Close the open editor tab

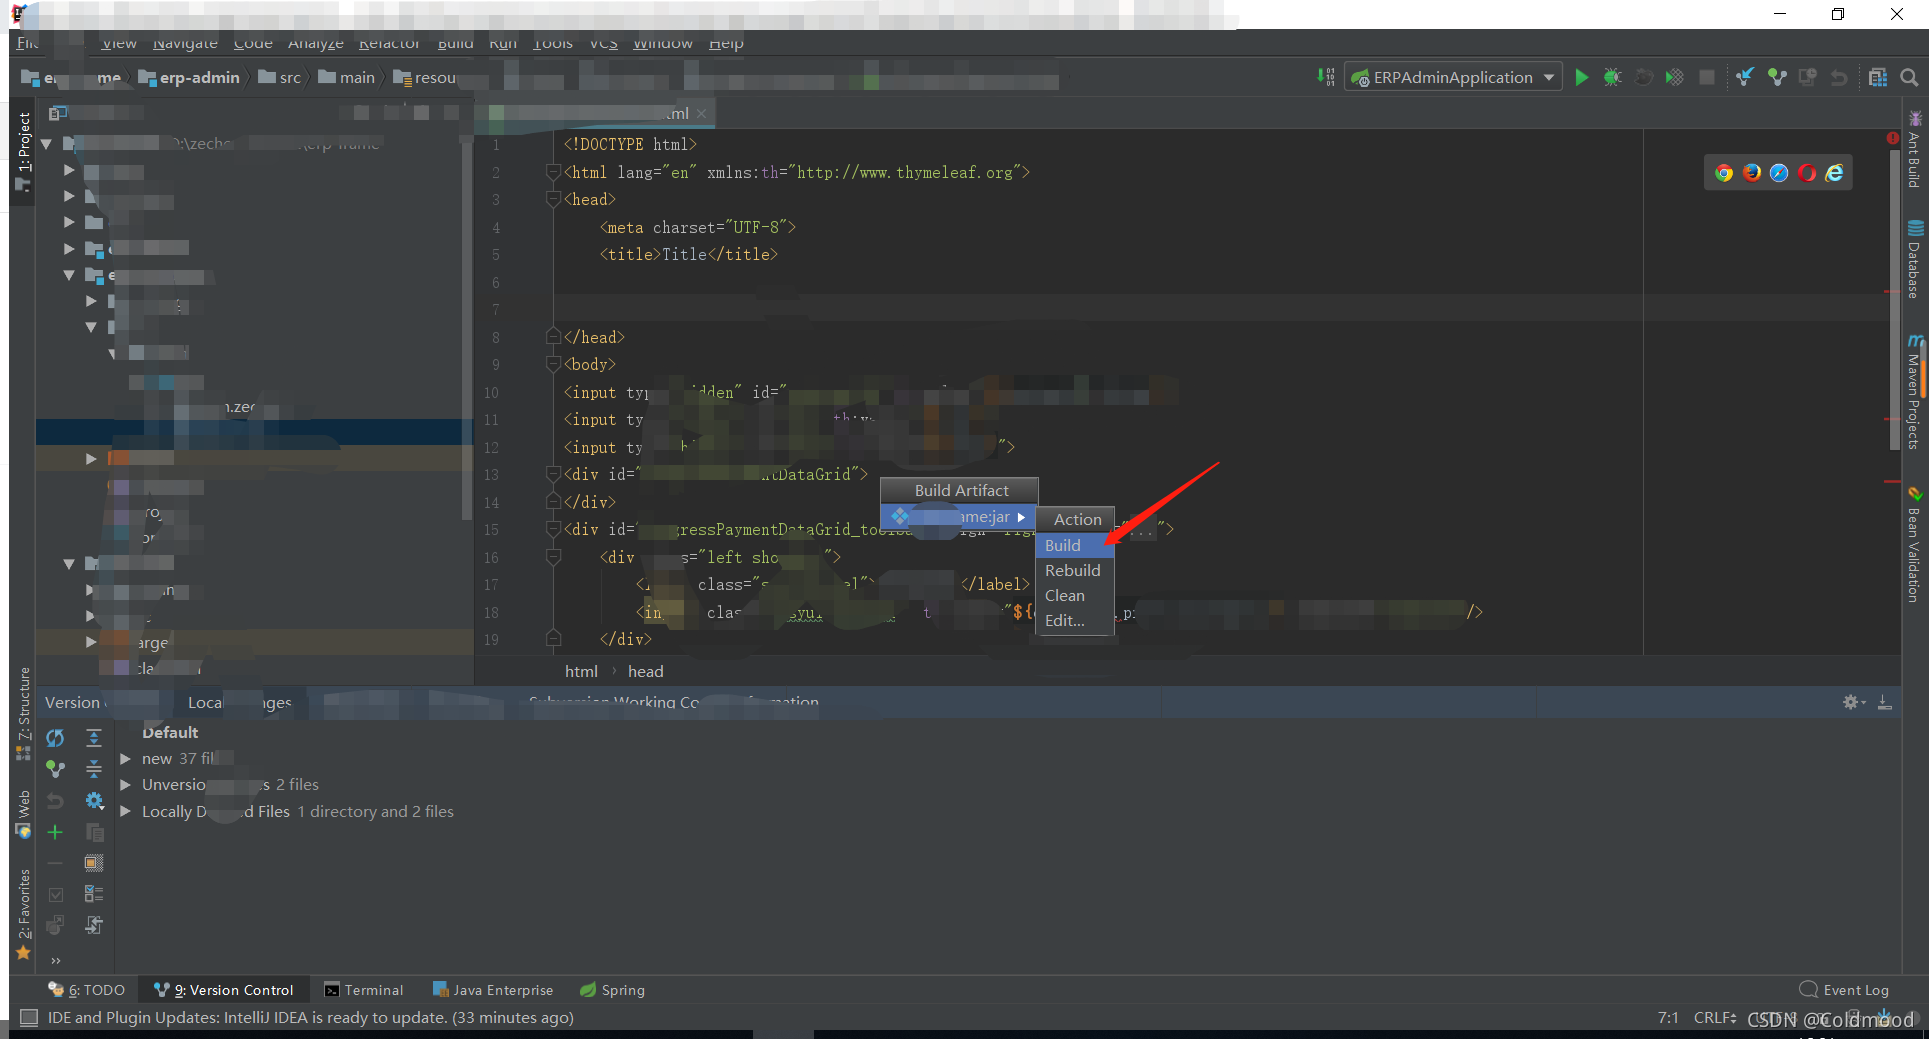coord(702,113)
